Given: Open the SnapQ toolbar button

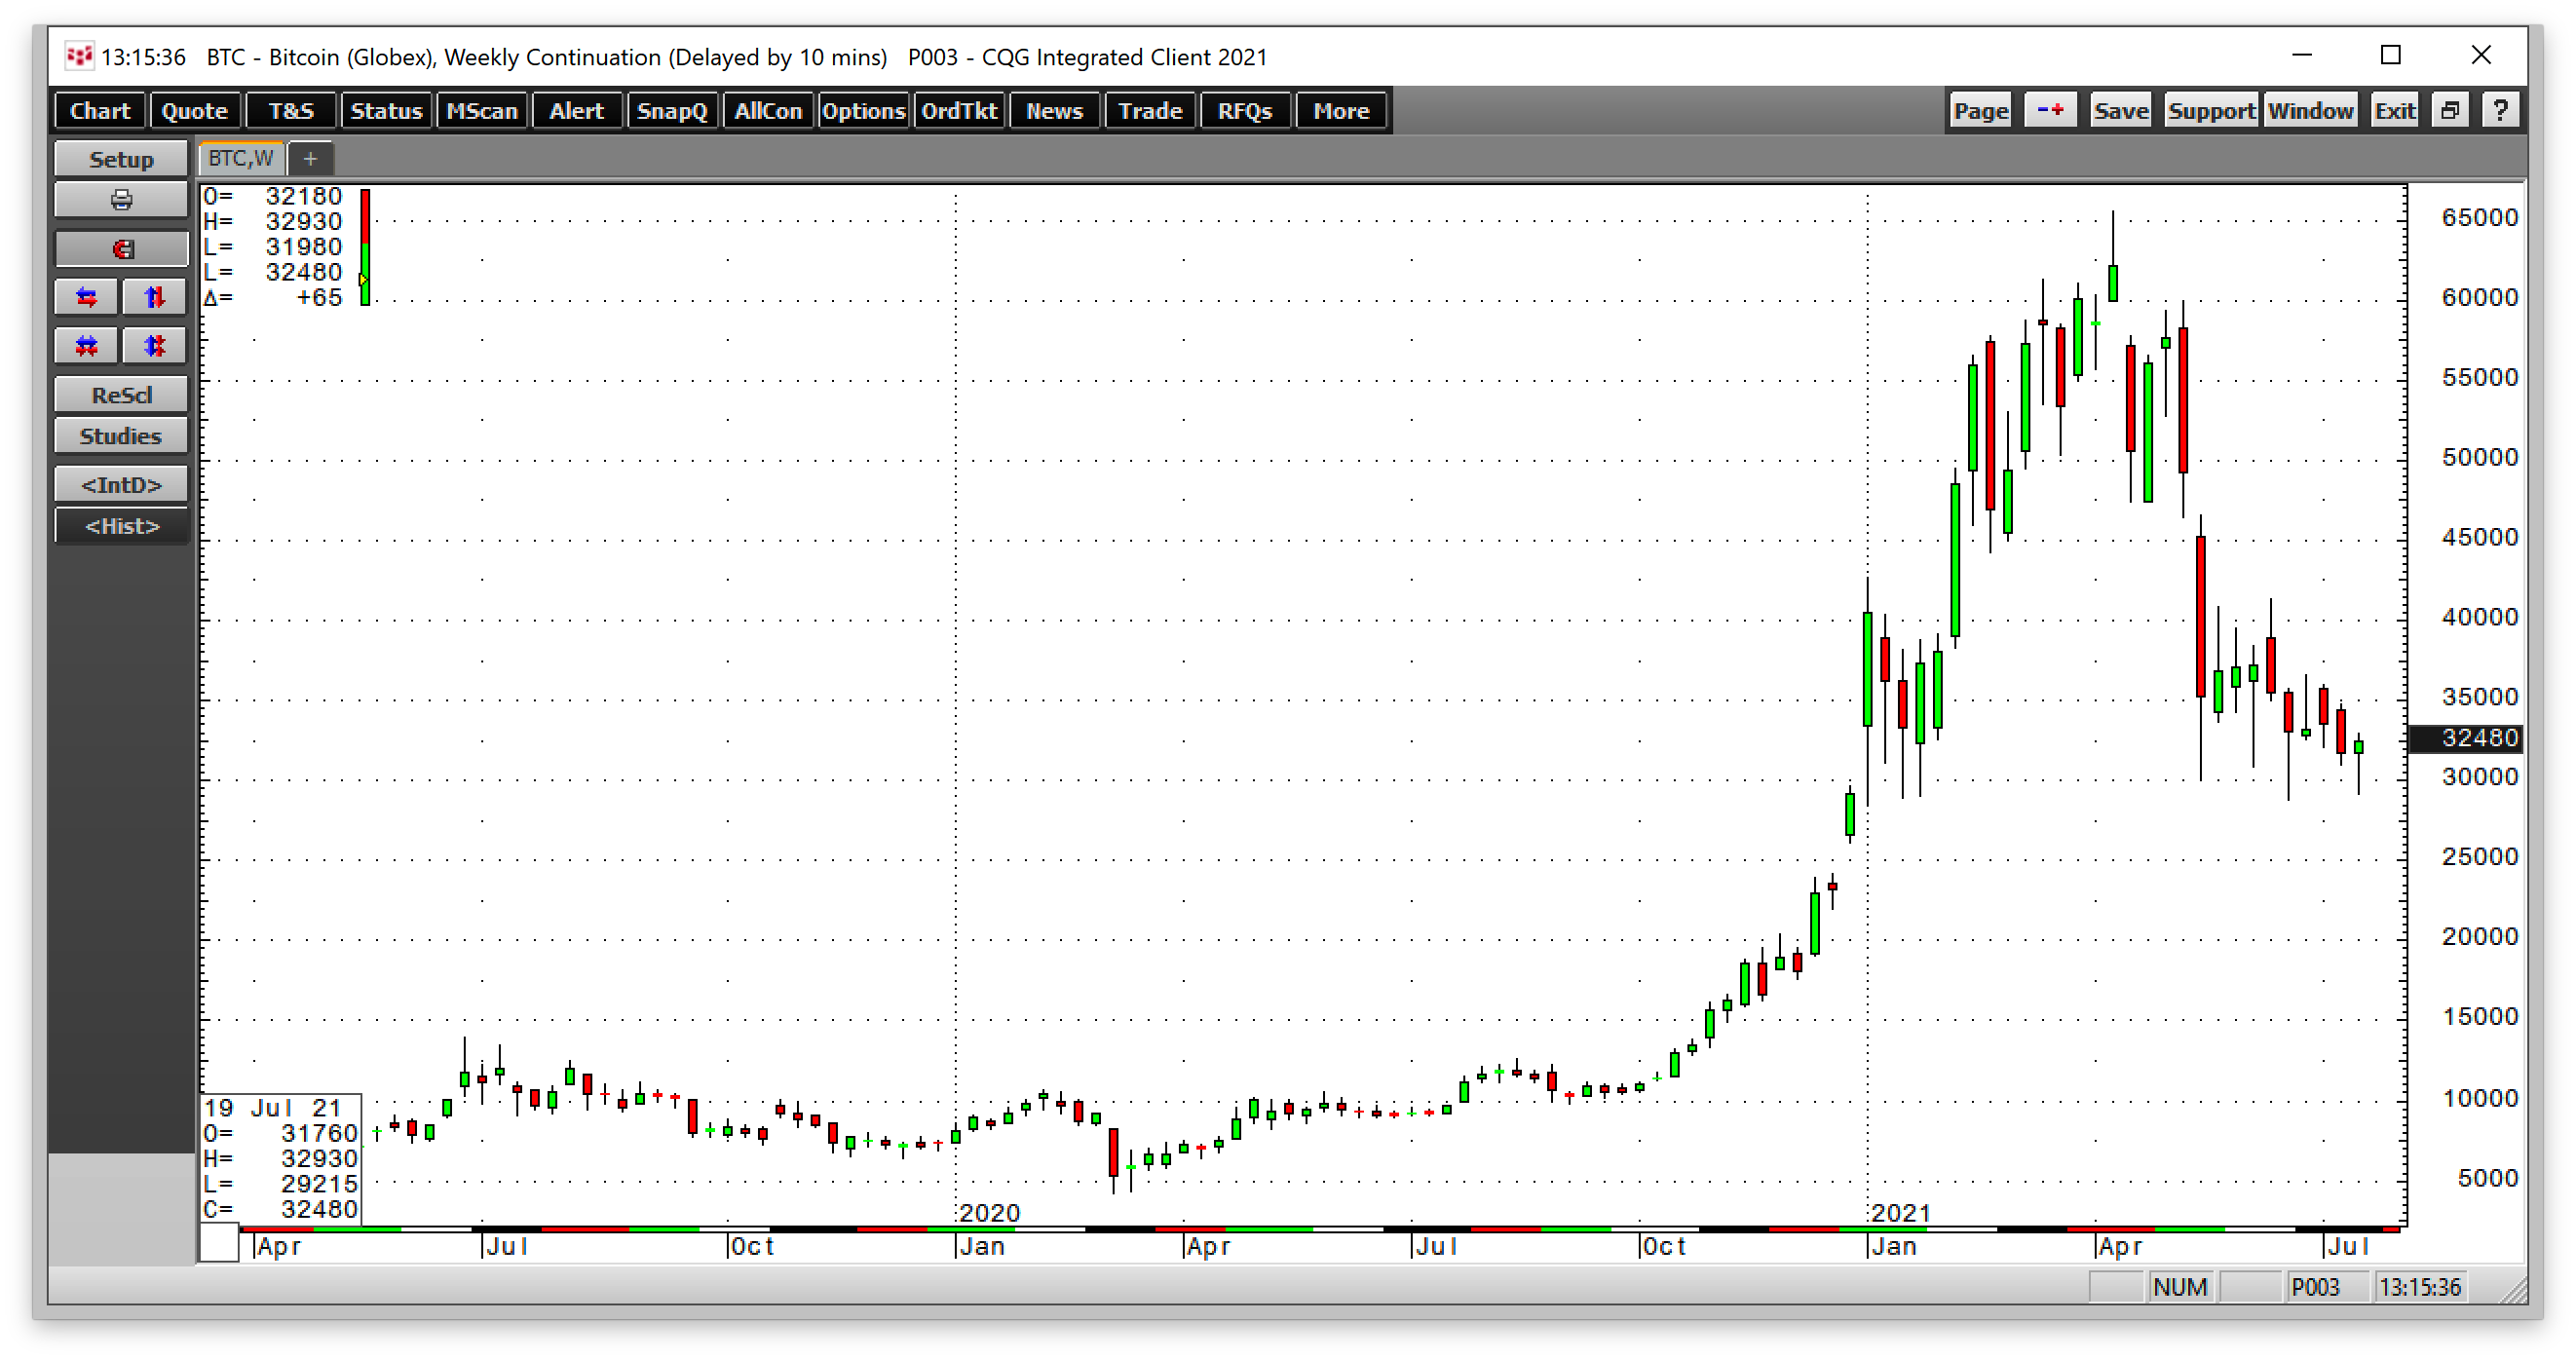Looking at the screenshot, I should 672,110.
